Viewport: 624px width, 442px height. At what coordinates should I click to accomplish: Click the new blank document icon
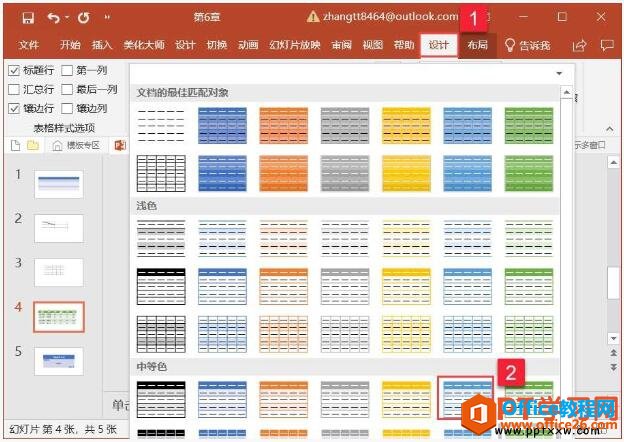tap(15, 145)
